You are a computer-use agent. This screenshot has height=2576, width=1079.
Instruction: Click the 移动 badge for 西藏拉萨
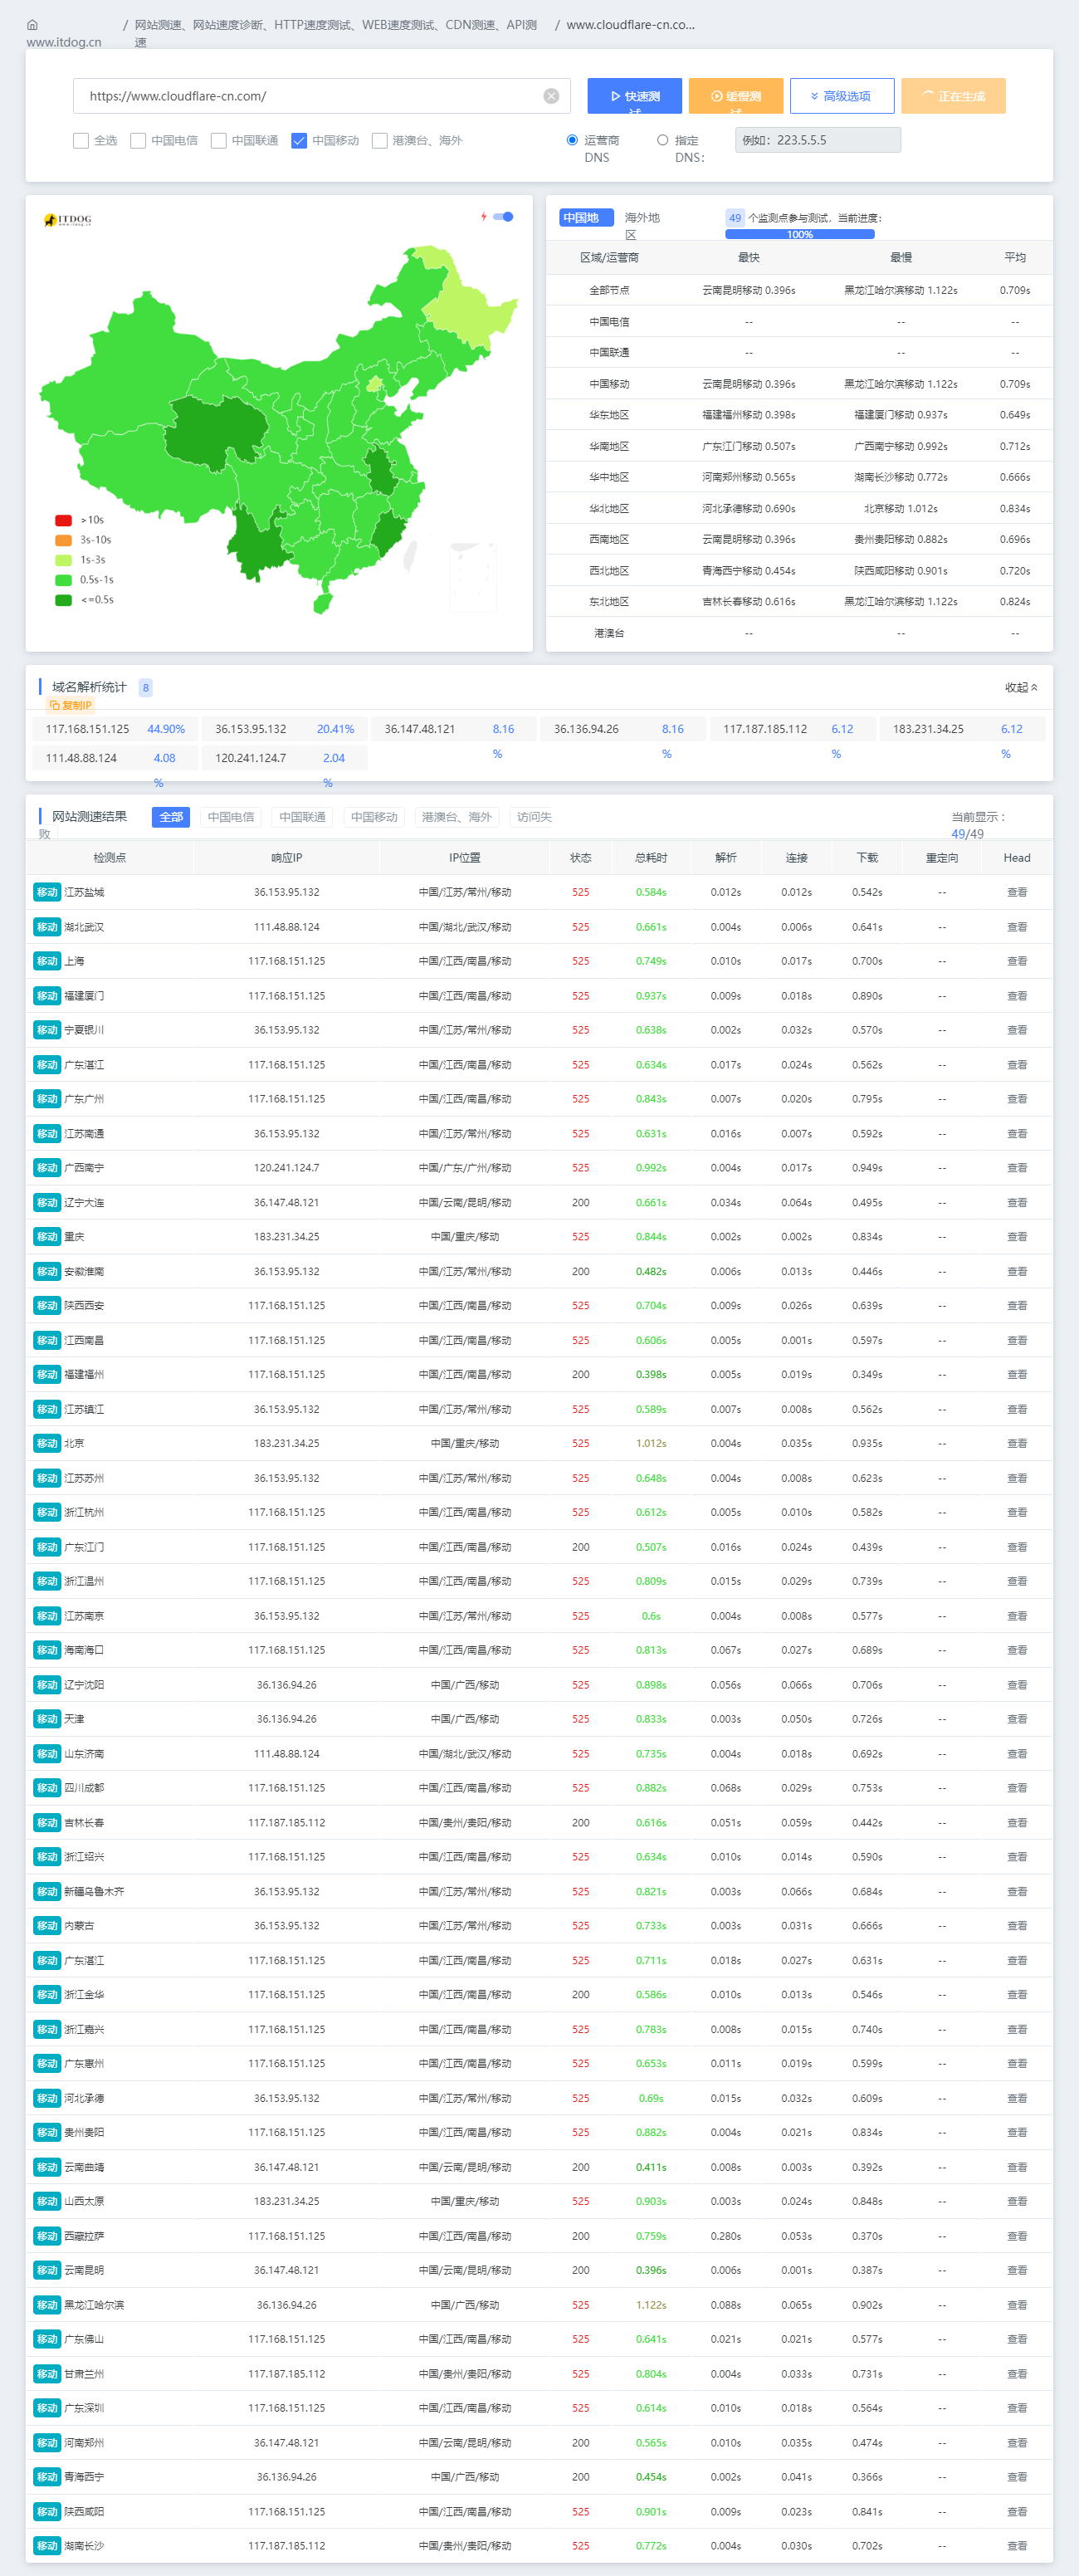tap(47, 2236)
